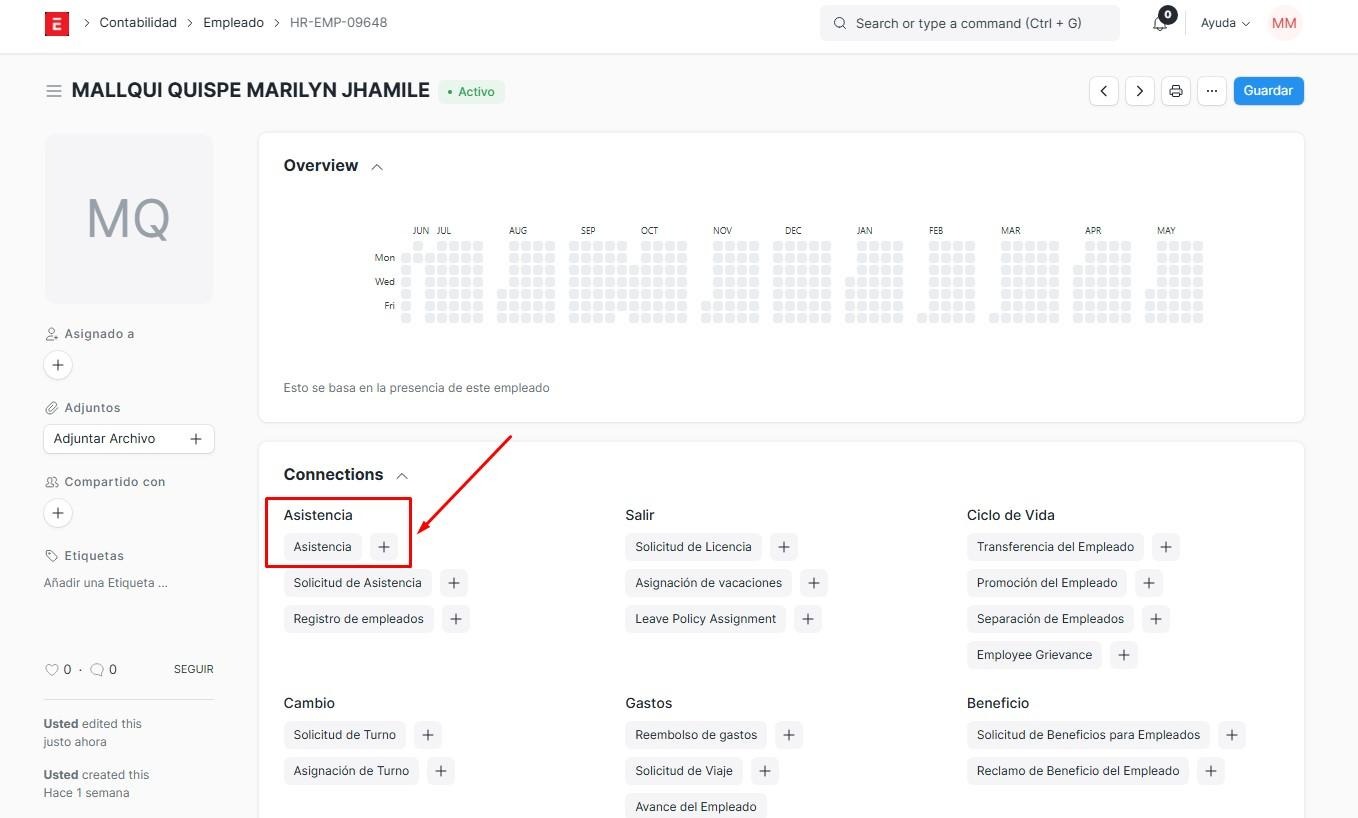
Task: Open the notifications bell
Action: click(x=1160, y=23)
